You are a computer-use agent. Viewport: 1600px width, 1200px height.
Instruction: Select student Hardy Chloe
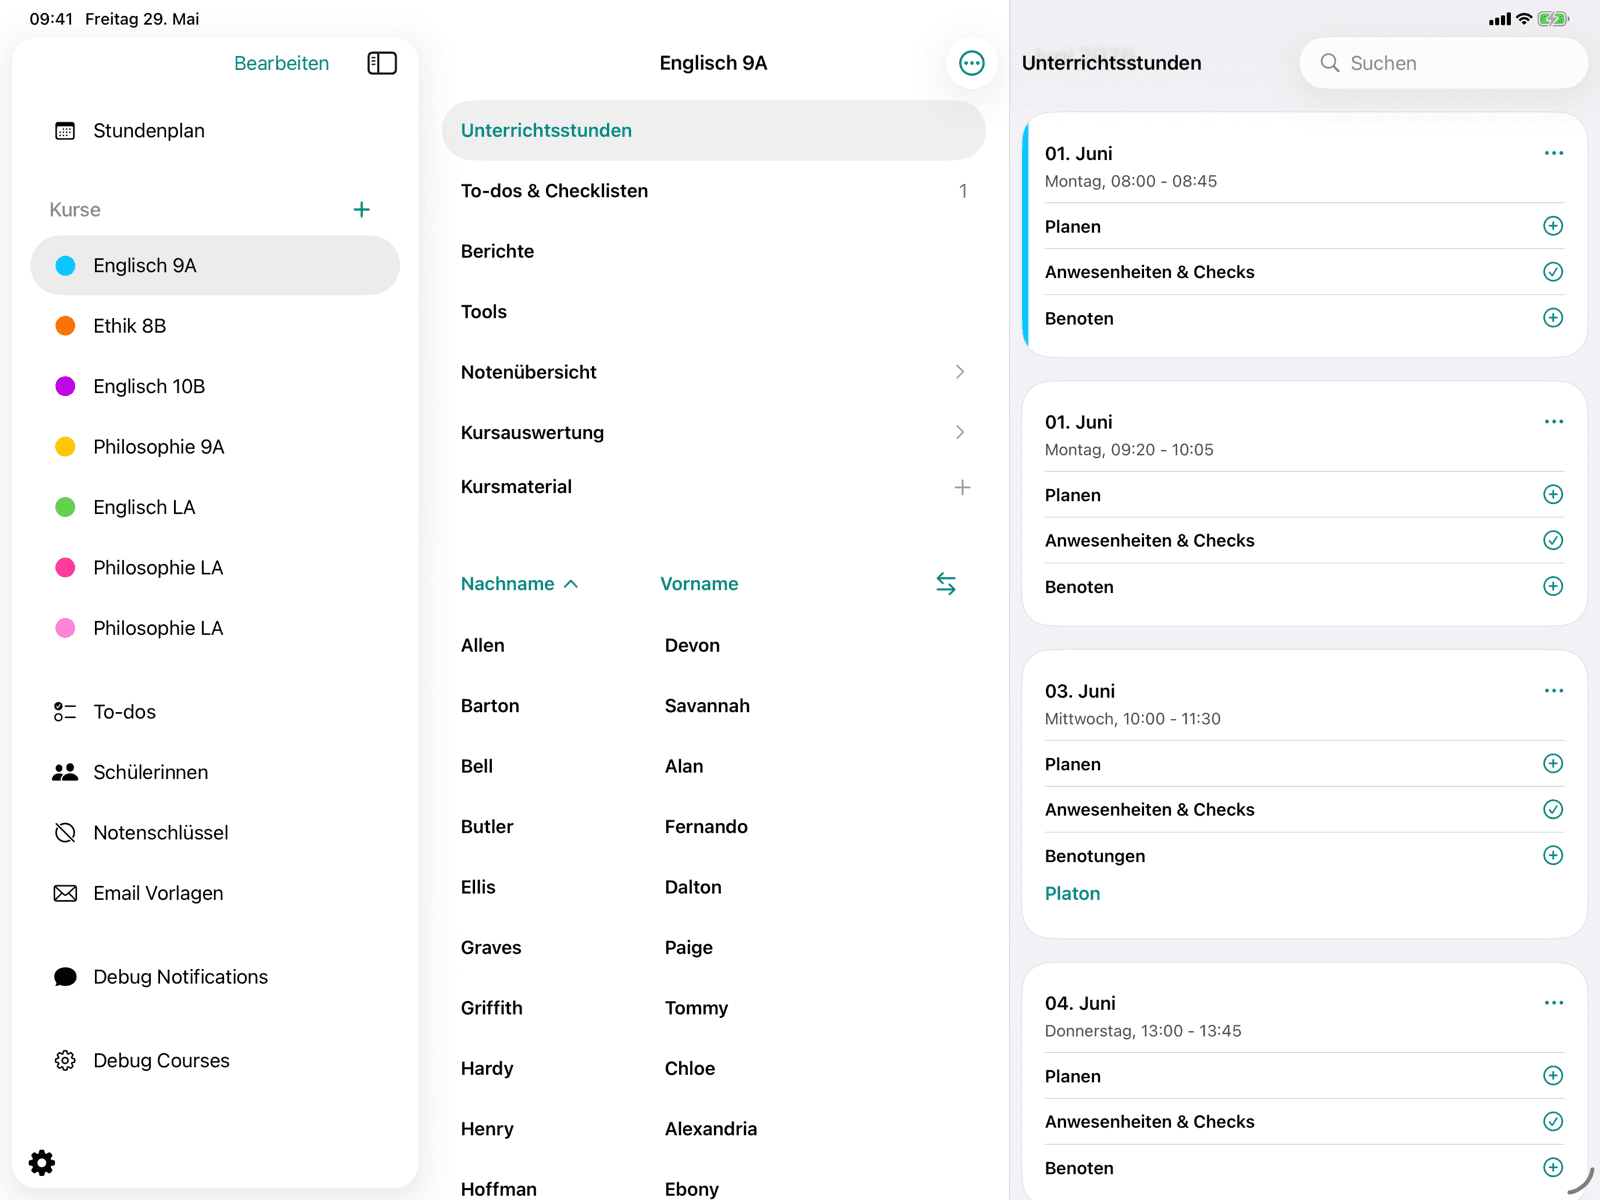coord(714,1069)
